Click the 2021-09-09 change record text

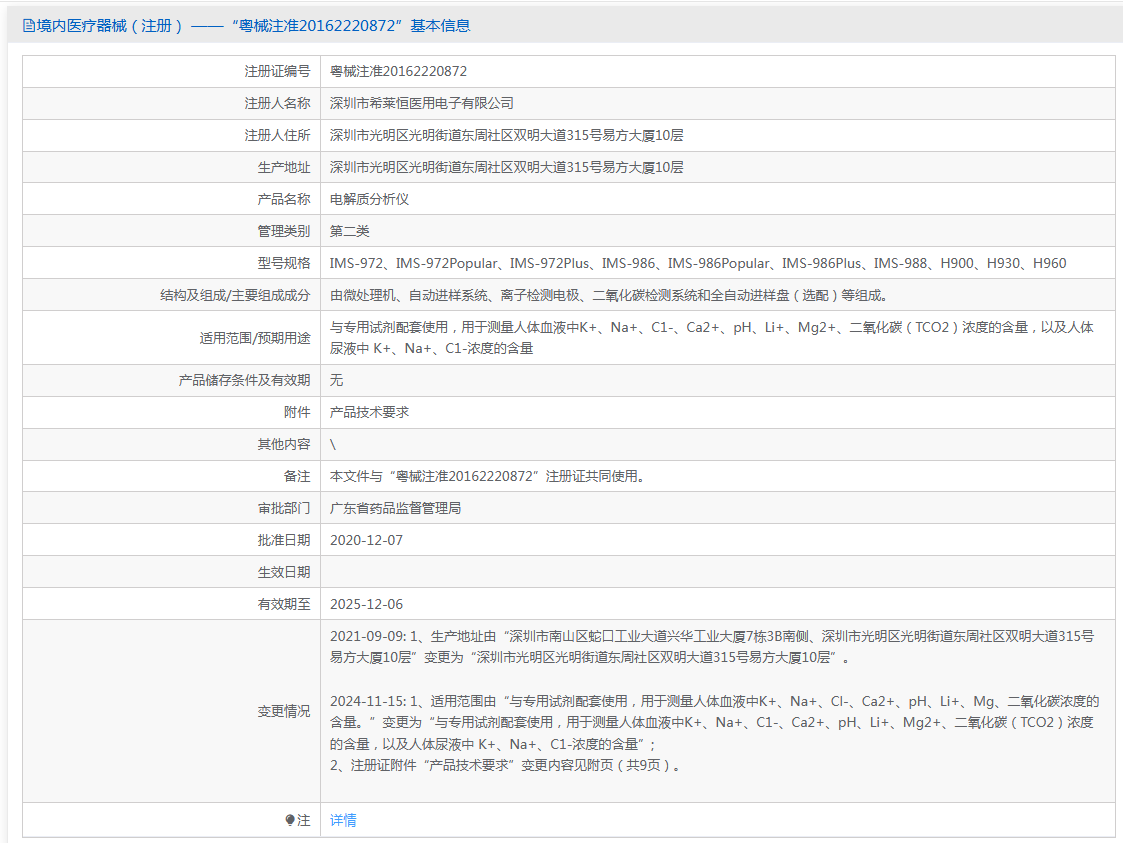(712, 647)
